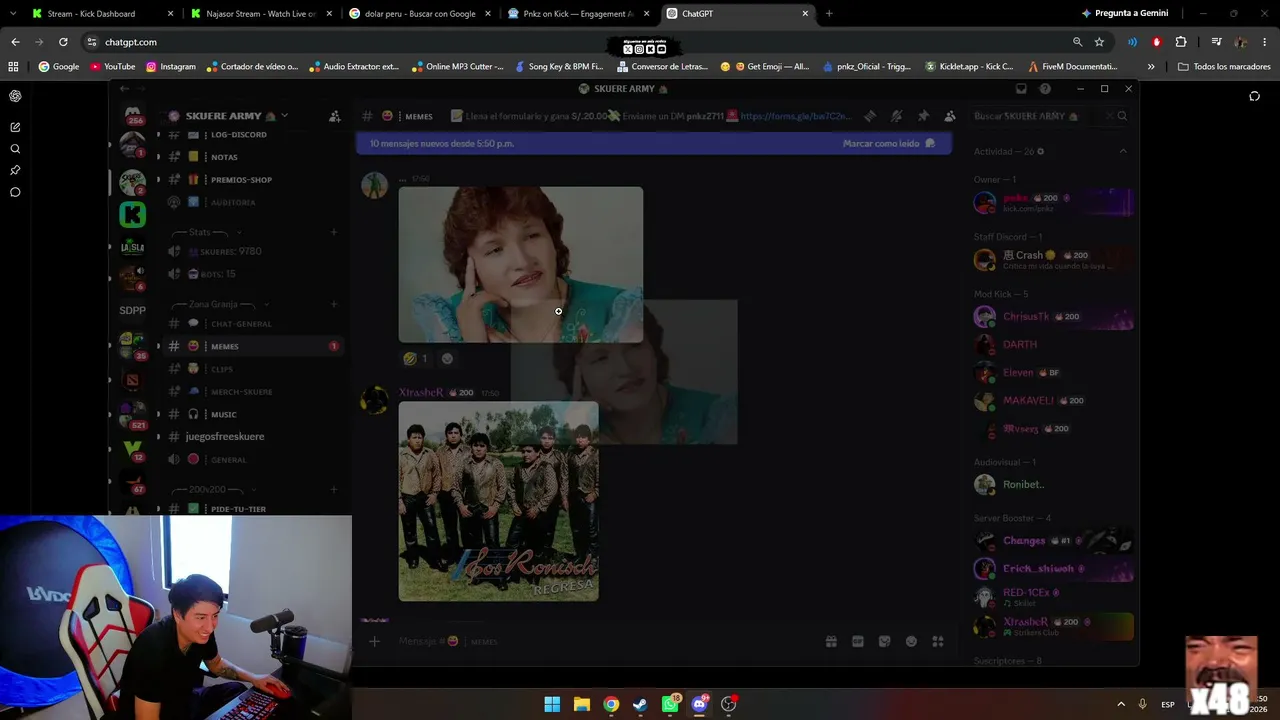The width and height of the screenshot is (1280, 720).
Task: Open apps icon in message bar
Action: click(938, 641)
